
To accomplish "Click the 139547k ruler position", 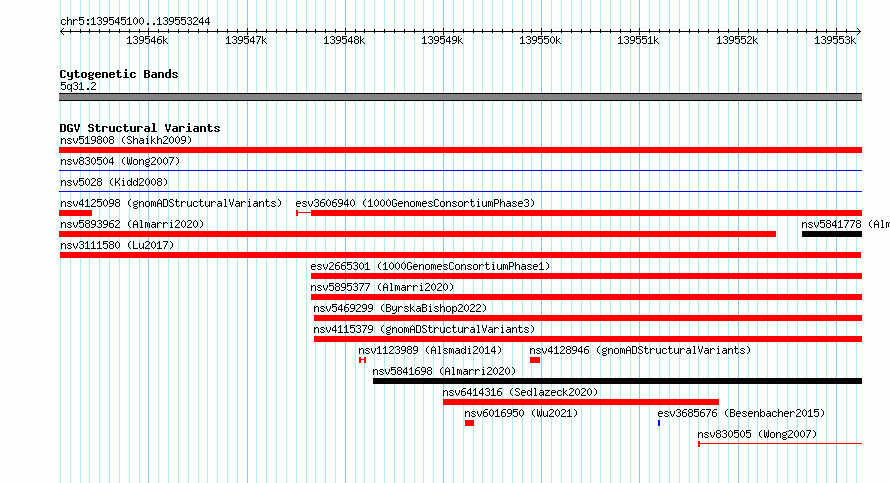I will point(246,40).
